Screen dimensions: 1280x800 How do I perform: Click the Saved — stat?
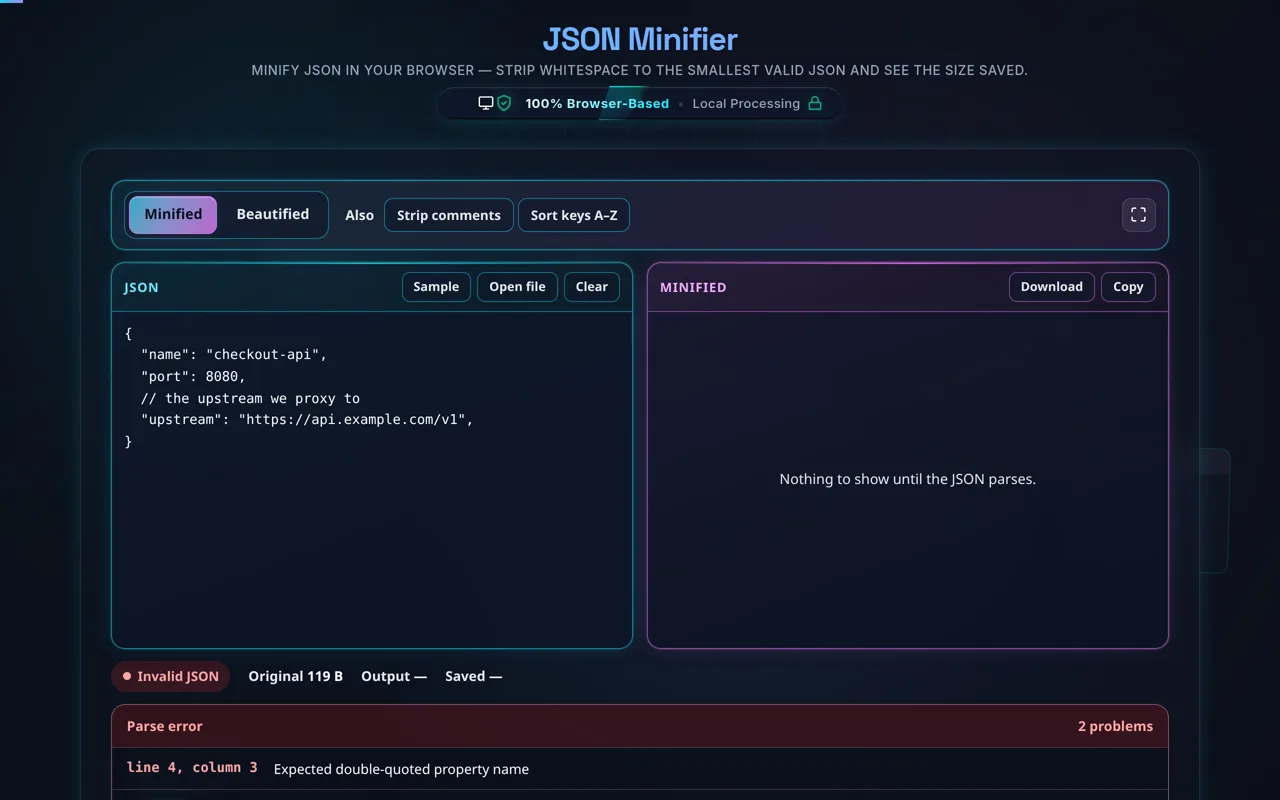tap(474, 677)
